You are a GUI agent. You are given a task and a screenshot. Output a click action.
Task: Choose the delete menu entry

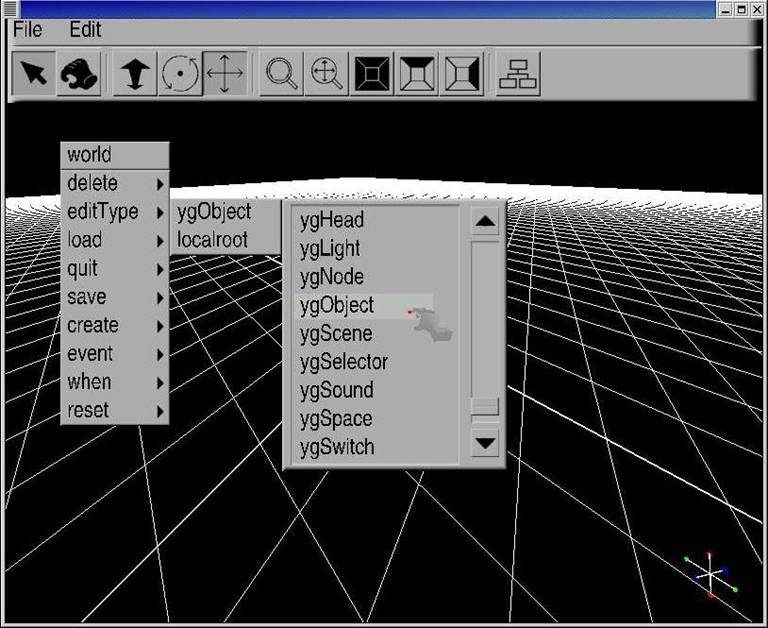[x=115, y=184]
